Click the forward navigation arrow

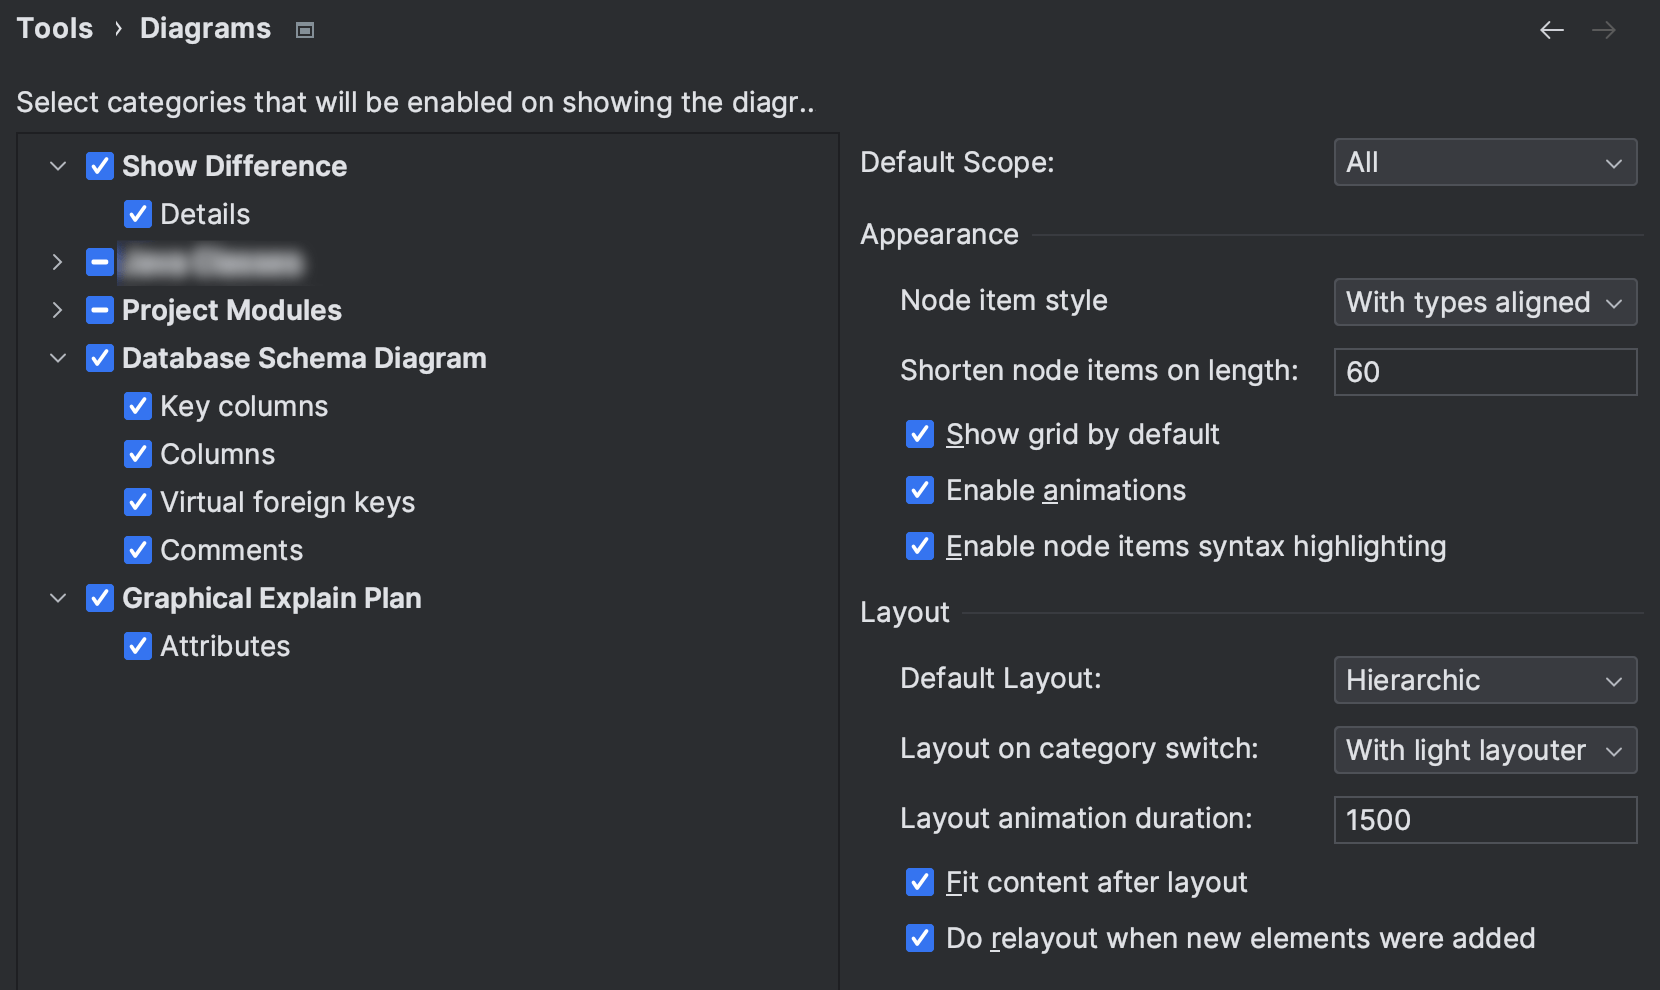click(1604, 30)
